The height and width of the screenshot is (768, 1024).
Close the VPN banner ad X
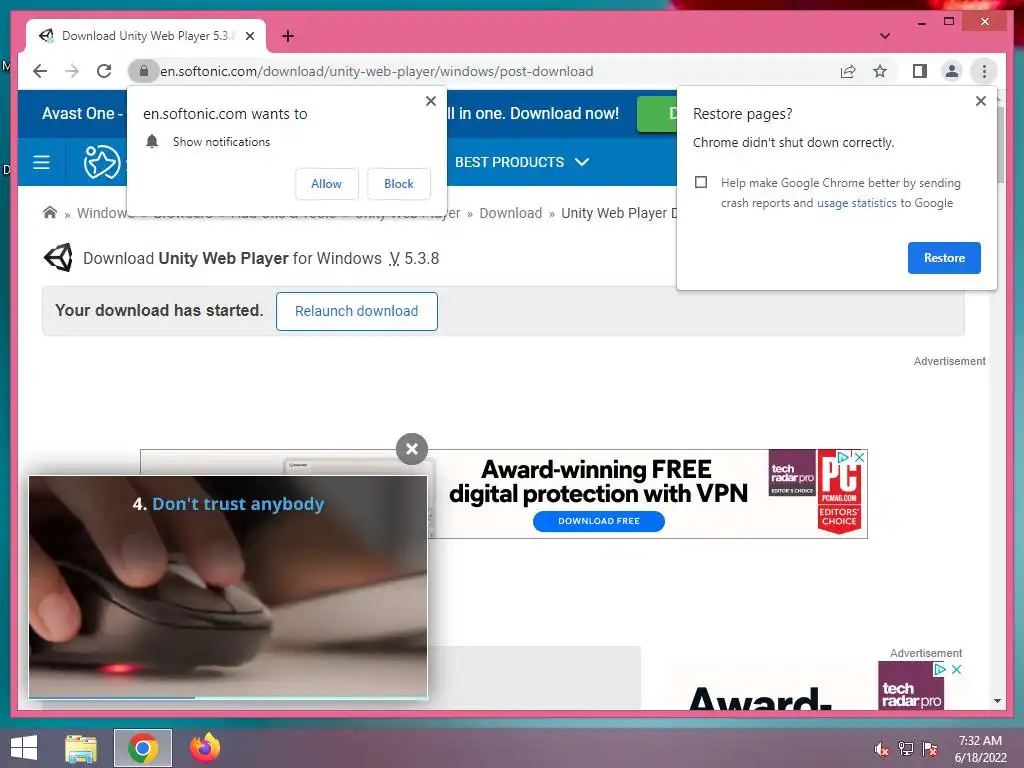point(860,457)
